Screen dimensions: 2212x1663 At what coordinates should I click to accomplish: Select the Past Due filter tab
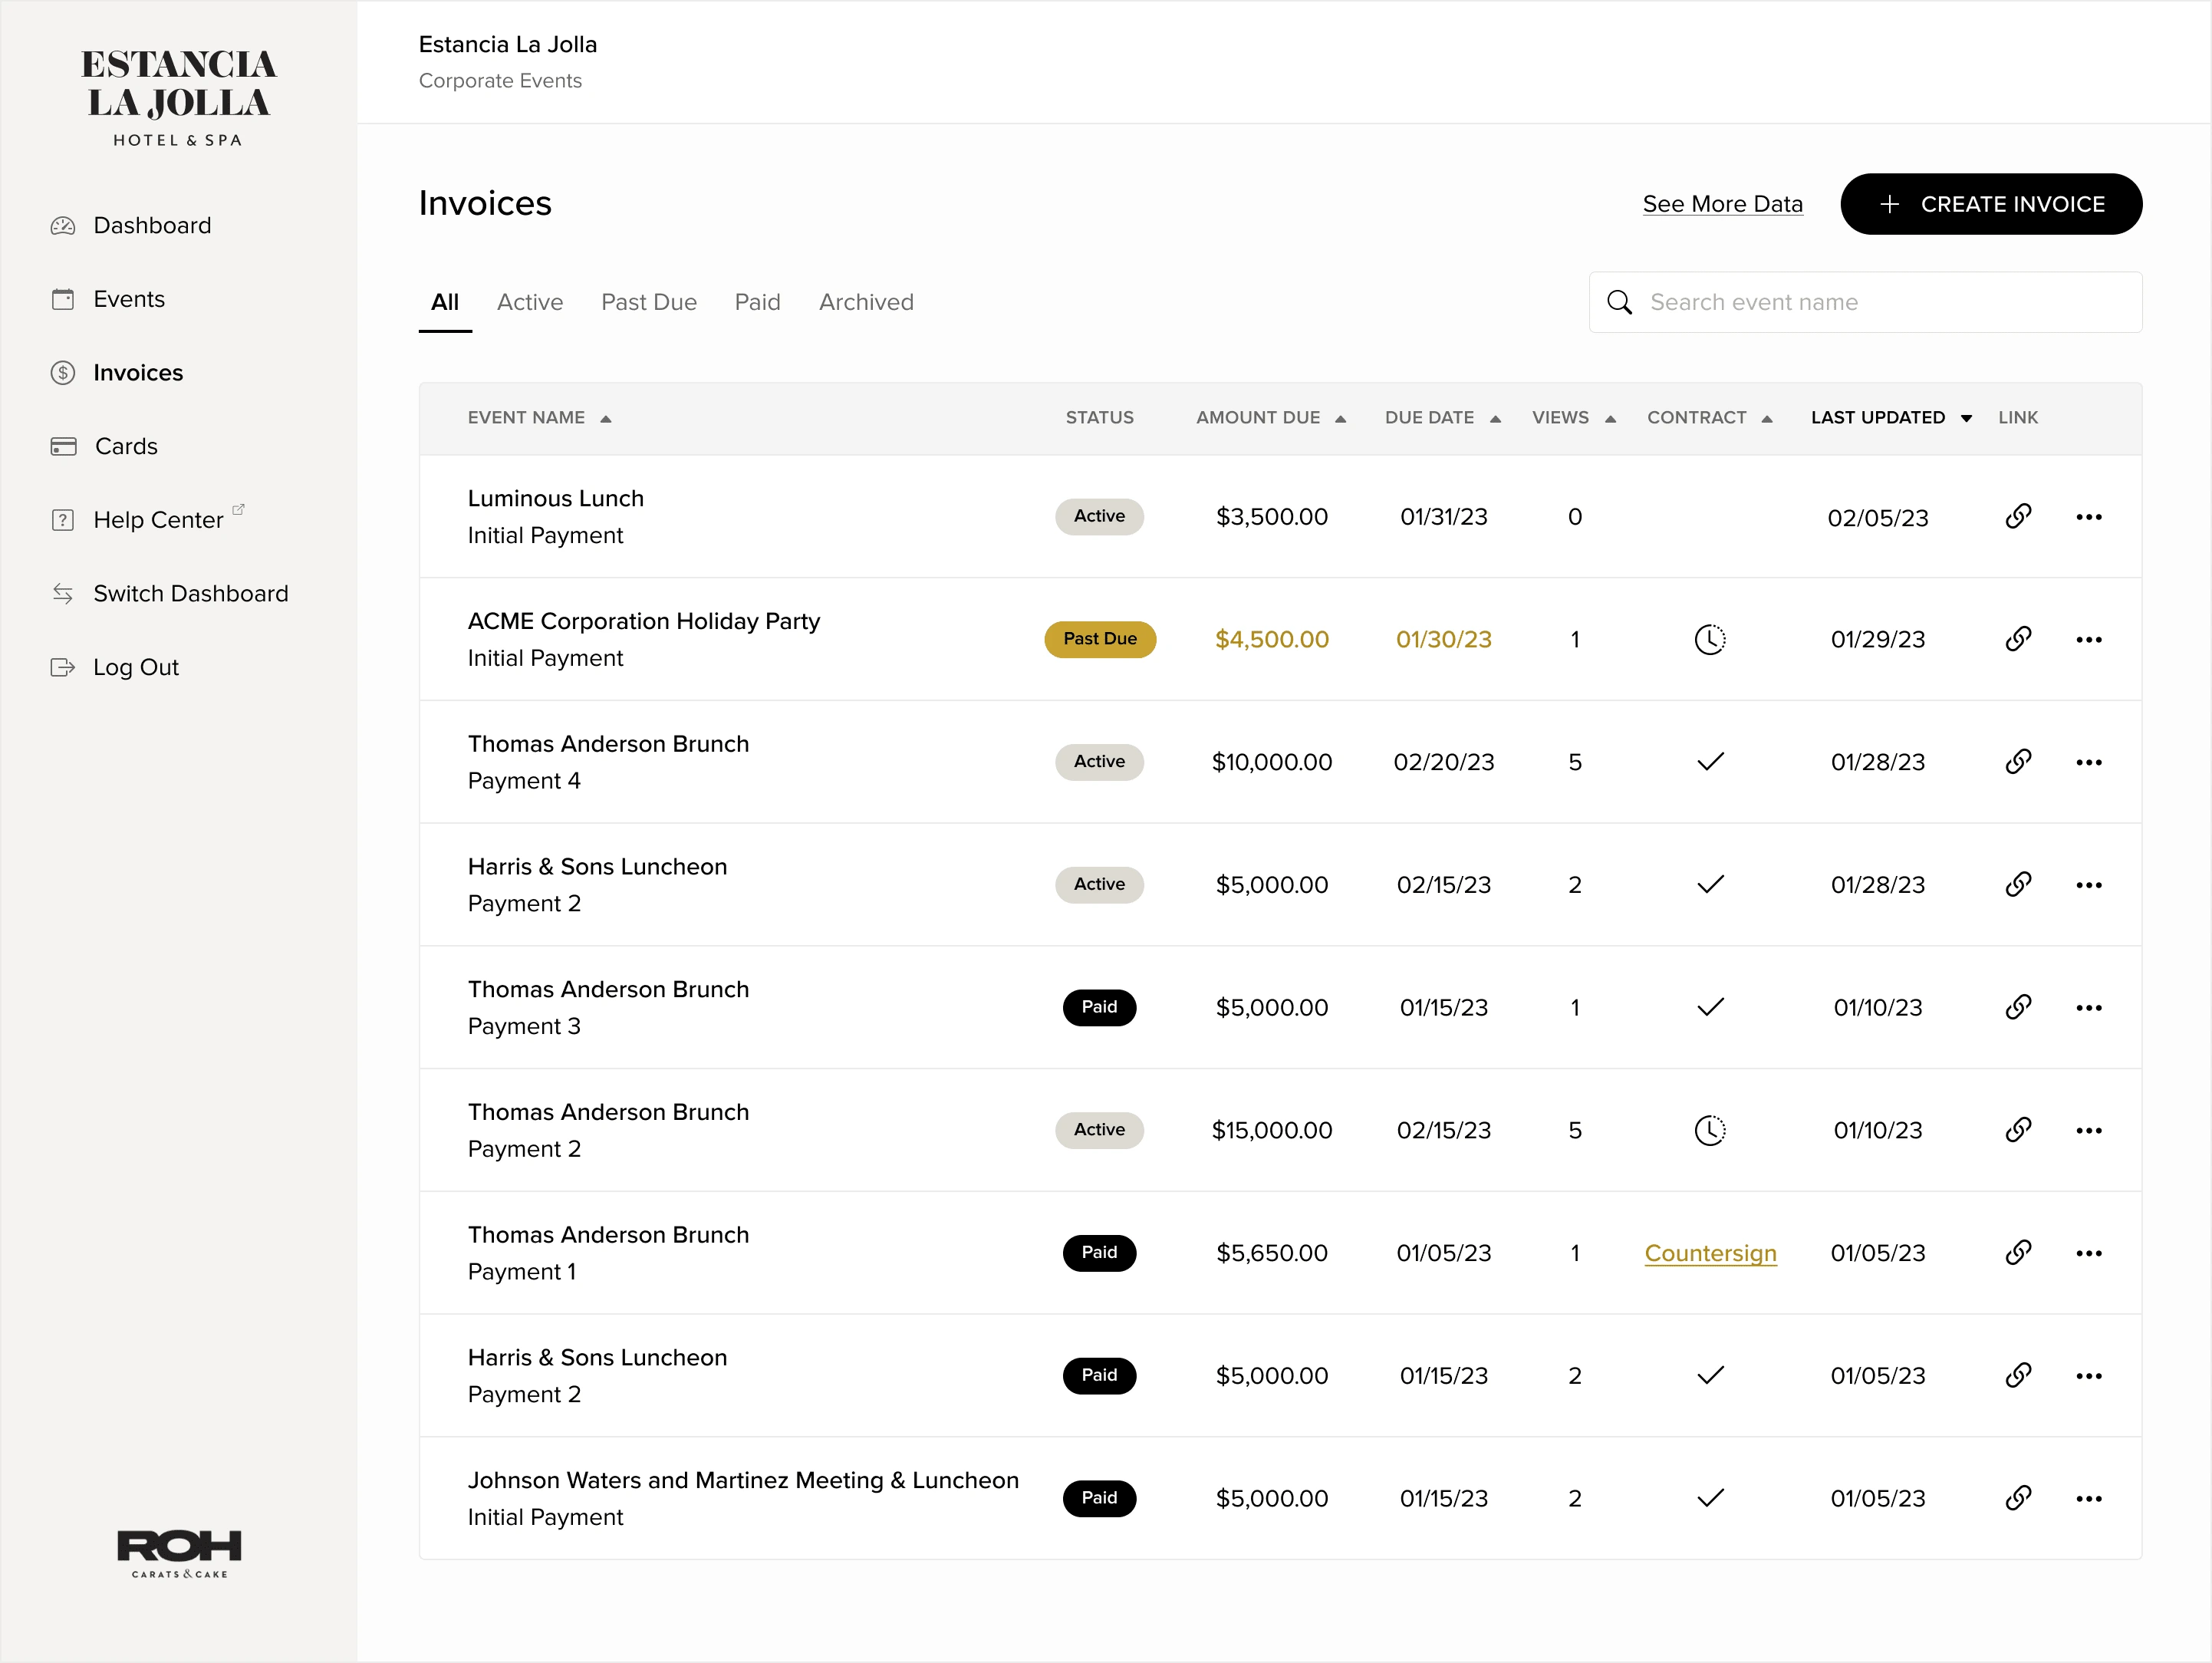(646, 302)
